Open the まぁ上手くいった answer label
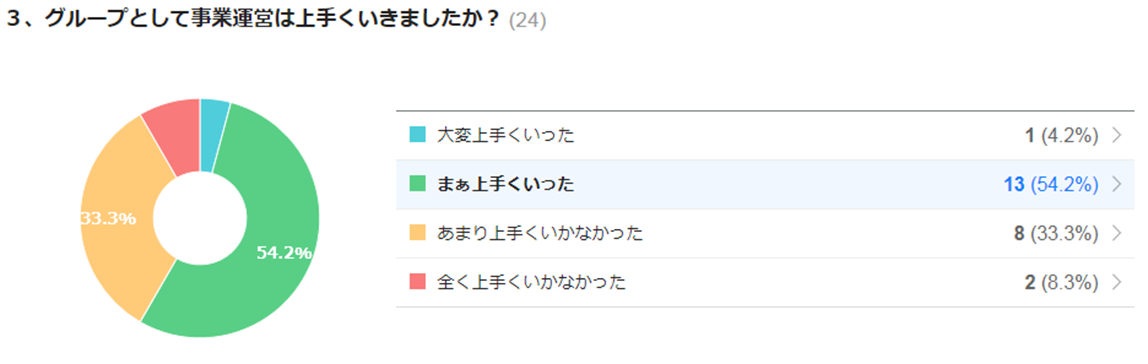The width and height of the screenshot is (1148, 364). click(506, 185)
